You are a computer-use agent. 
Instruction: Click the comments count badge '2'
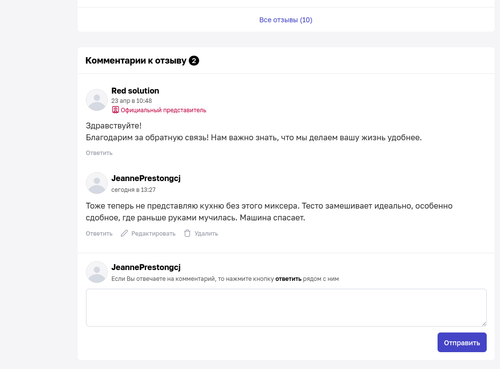click(x=194, y=61)
